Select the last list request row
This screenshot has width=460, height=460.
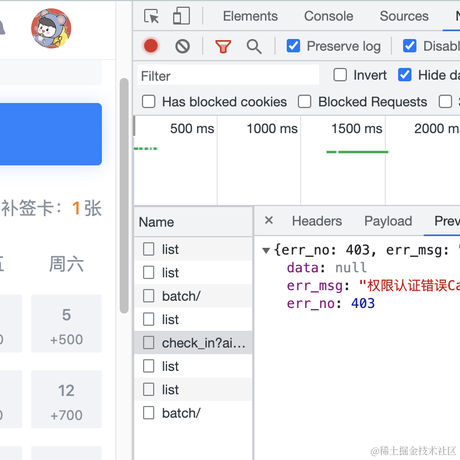coord(193,389)
